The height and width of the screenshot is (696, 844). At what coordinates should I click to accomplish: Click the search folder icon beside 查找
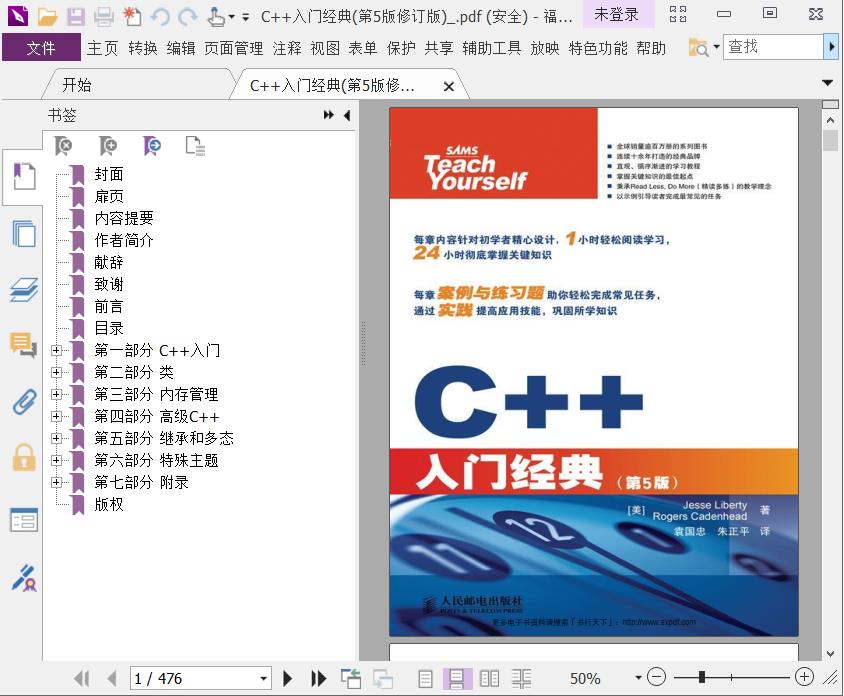(699, 47)
